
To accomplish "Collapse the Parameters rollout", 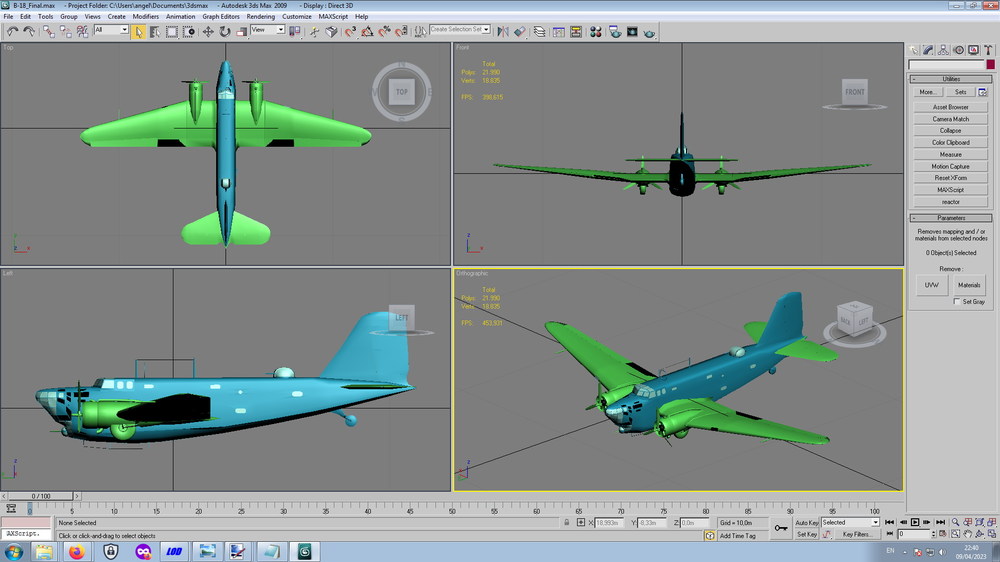I will pos(950,218).
